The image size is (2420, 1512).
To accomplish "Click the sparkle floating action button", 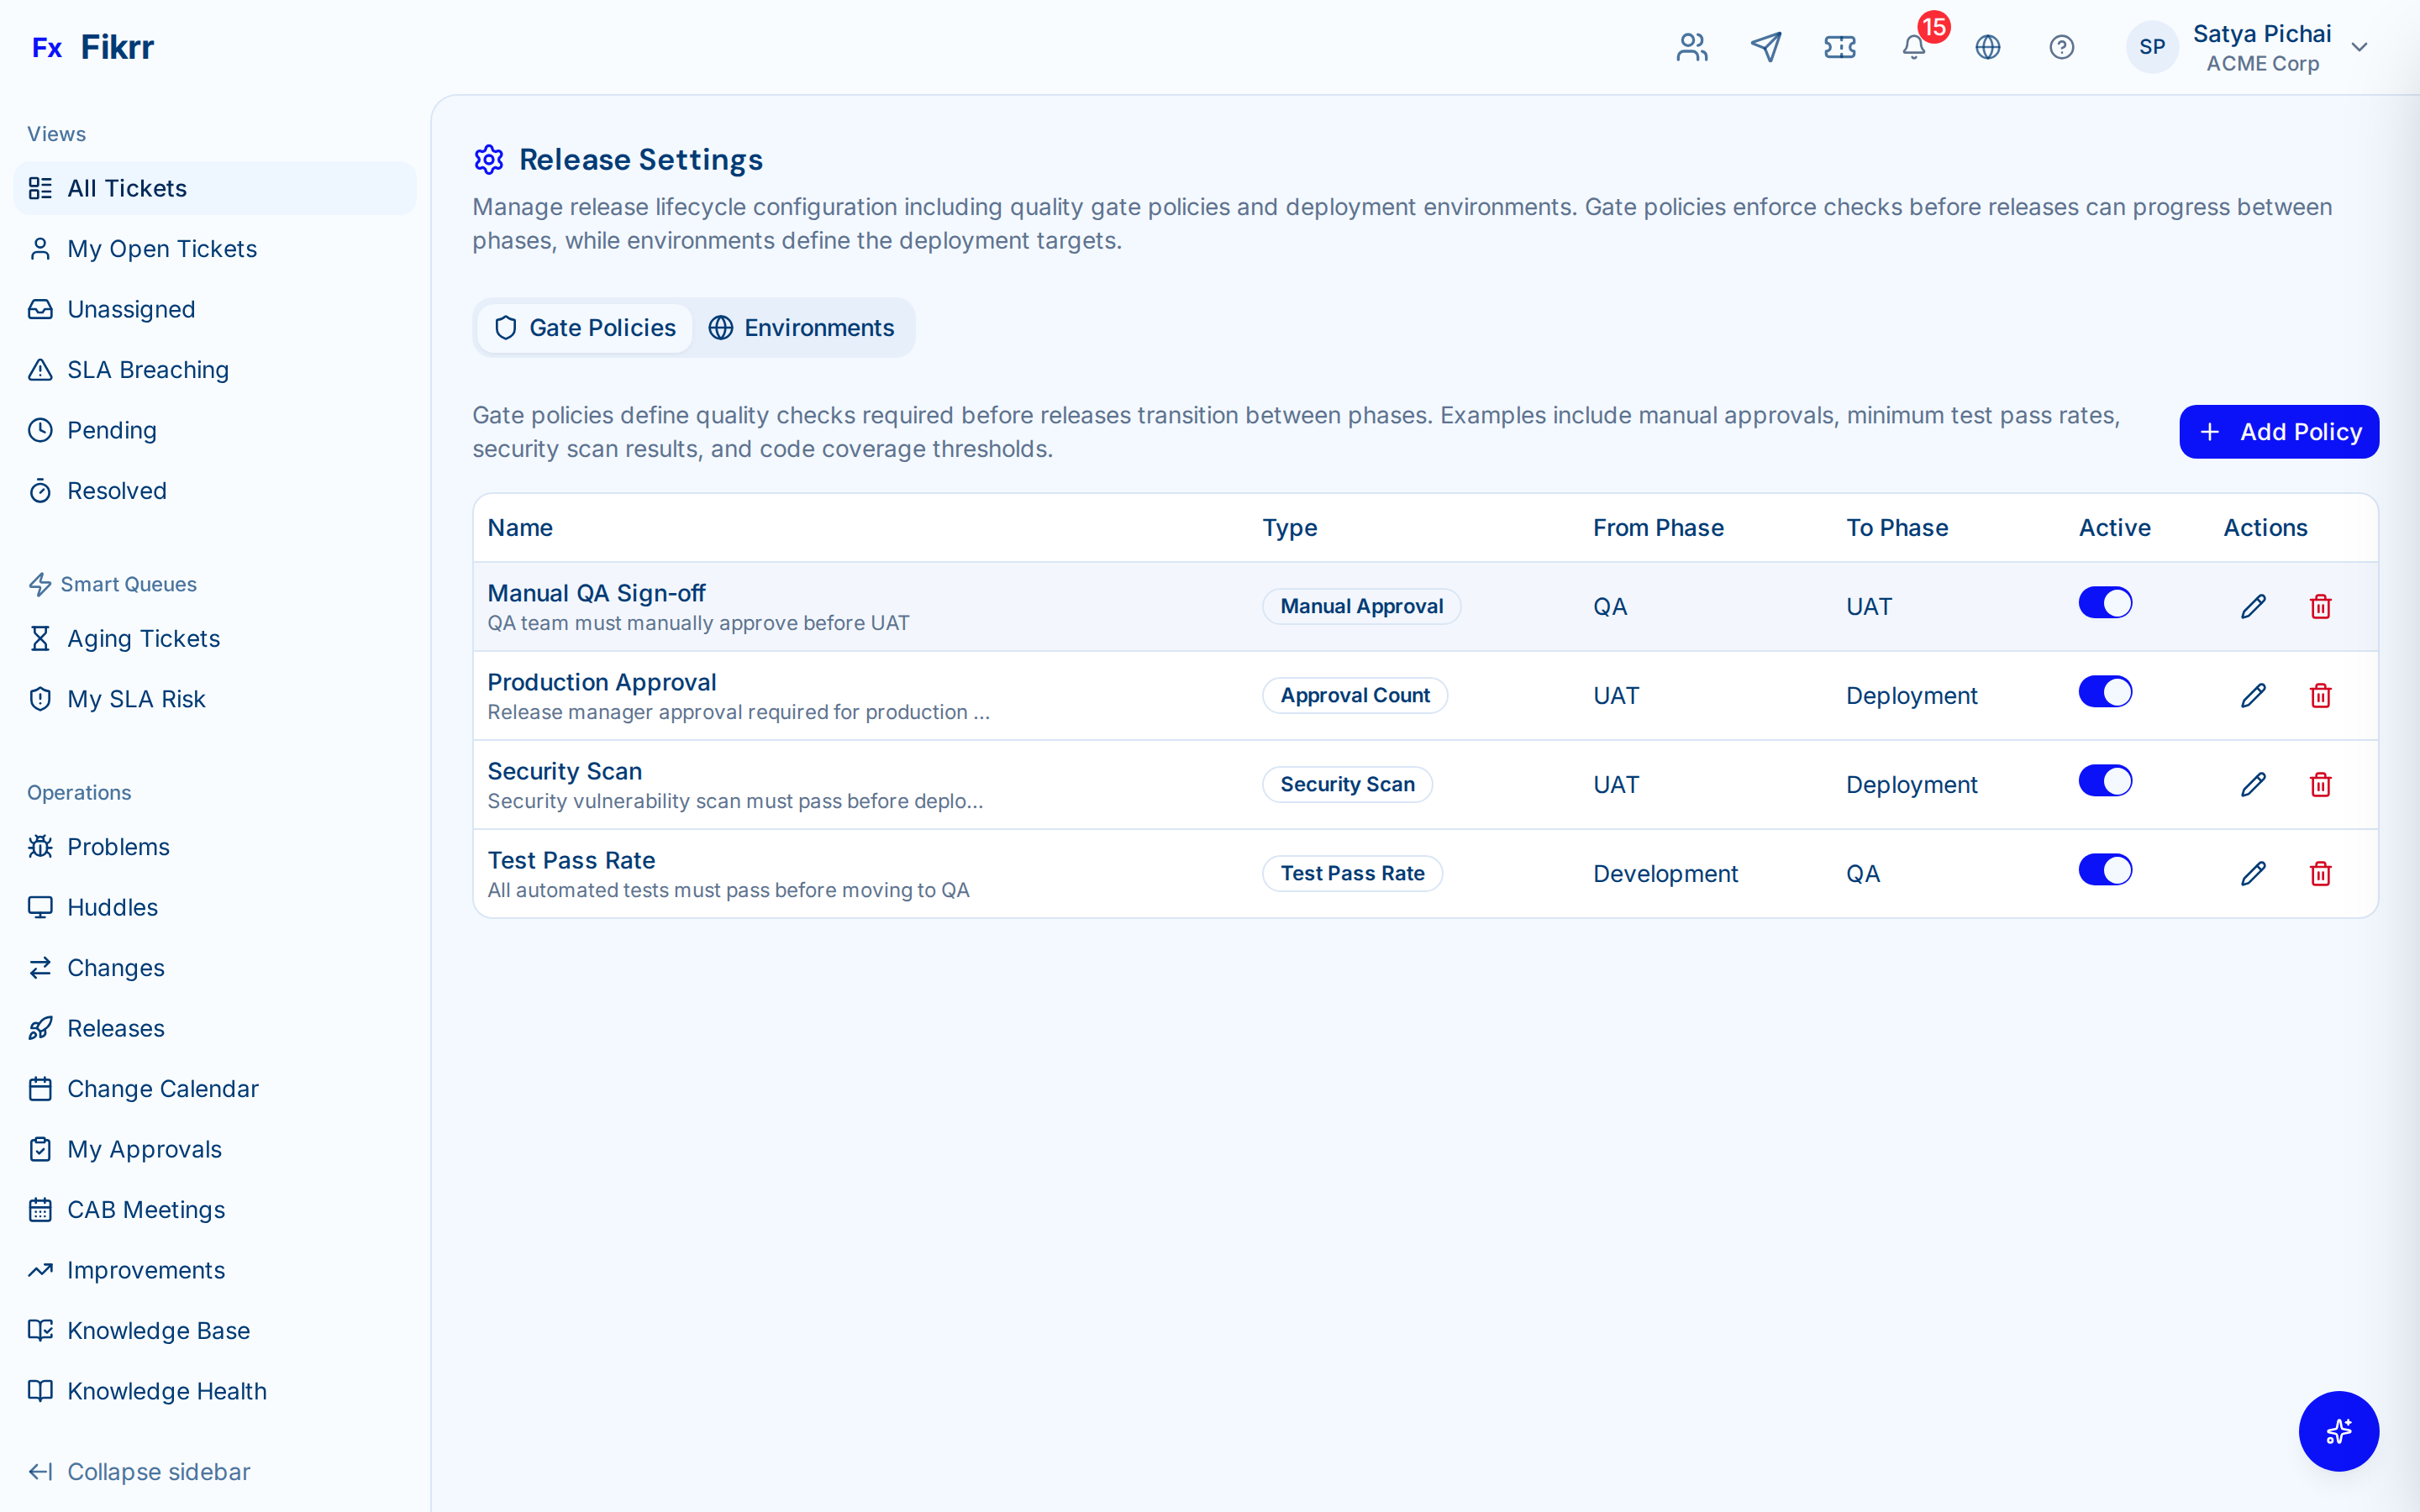I will 2339,1431.
